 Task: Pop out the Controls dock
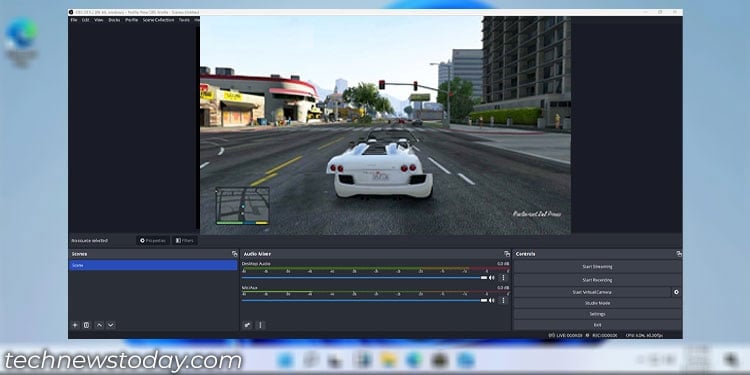(x=679, y=254)
